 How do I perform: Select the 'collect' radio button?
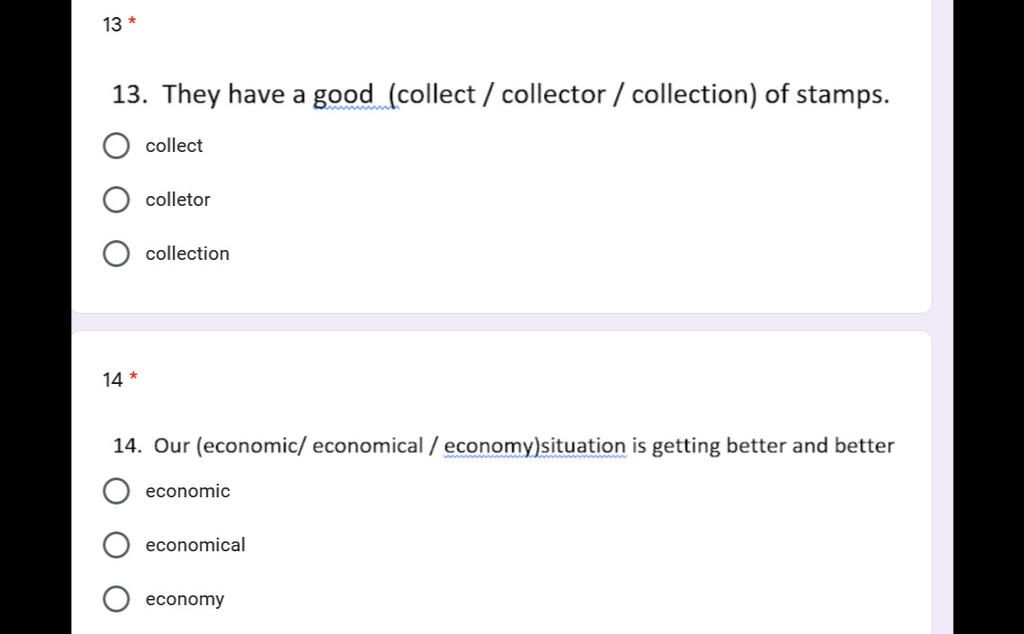[116, 146]
